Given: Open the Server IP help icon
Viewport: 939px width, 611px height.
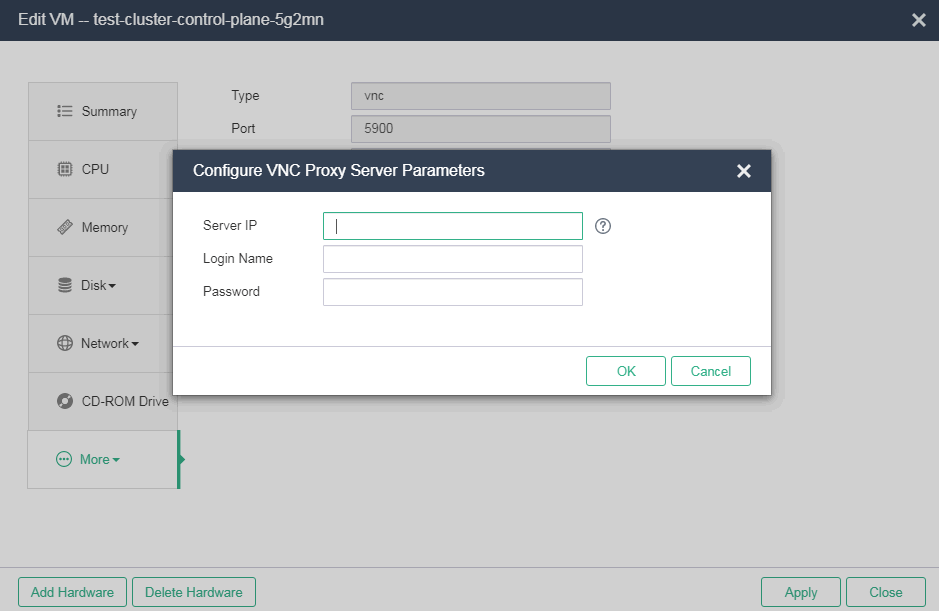Looking at the screenshot, I should click(x=603, y=226).
